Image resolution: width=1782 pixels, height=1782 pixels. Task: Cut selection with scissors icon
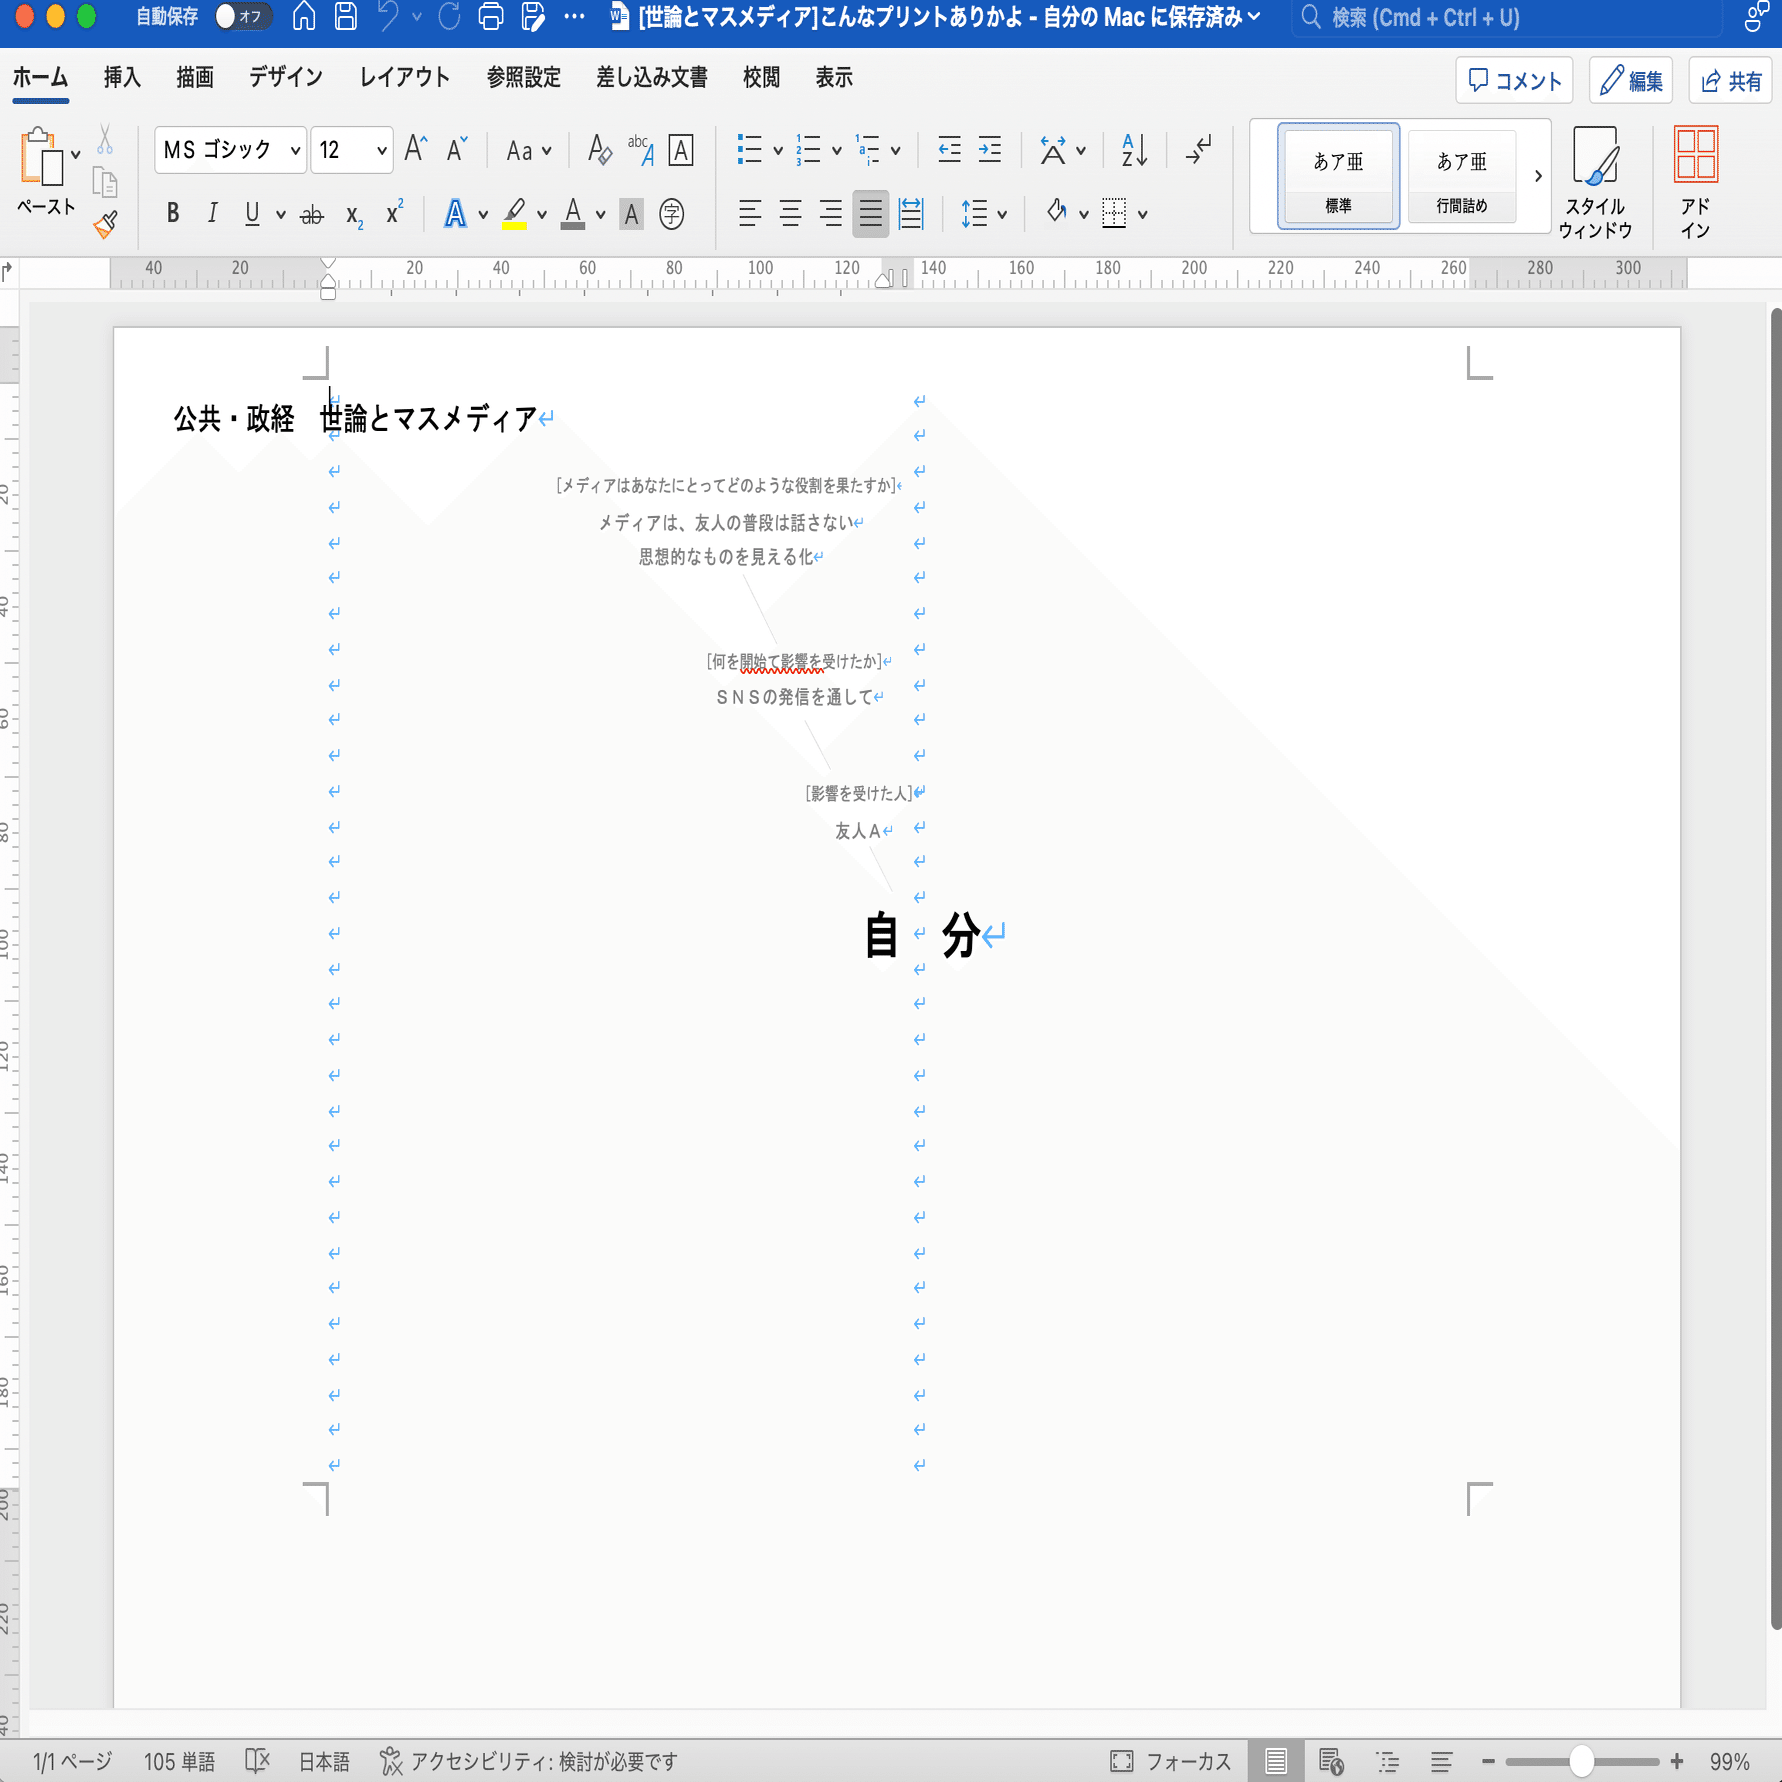pyautogui.click(x=105, y=140)
